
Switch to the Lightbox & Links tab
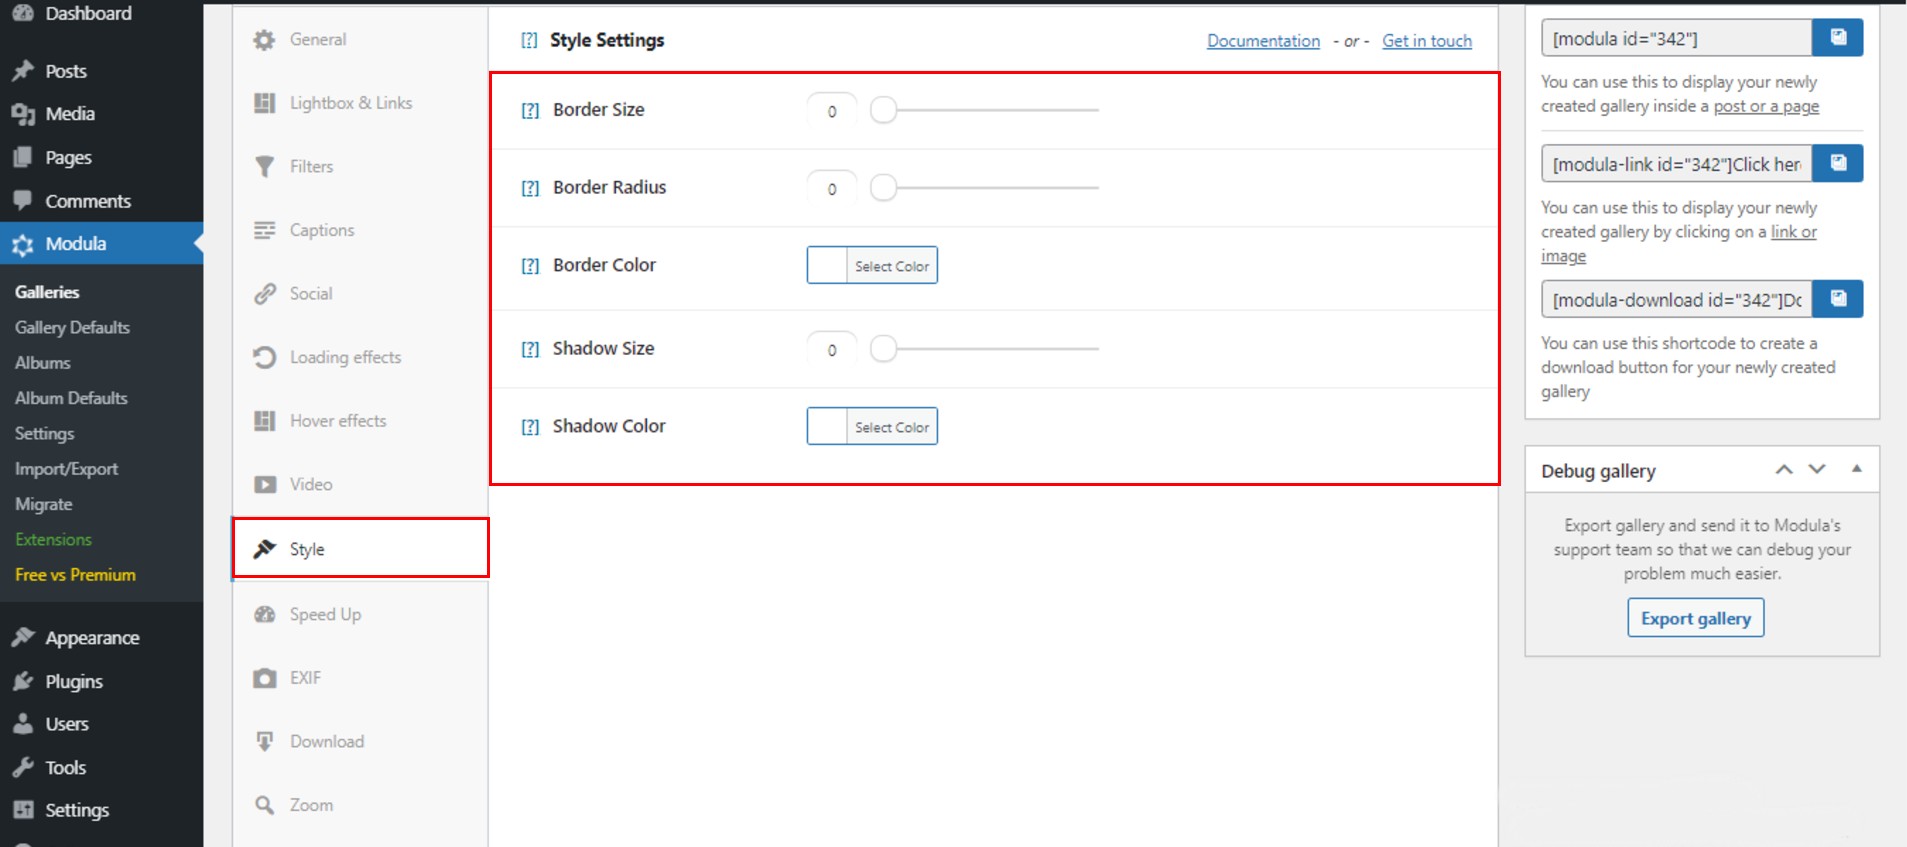pyautogui.click(x=350, y=103)
